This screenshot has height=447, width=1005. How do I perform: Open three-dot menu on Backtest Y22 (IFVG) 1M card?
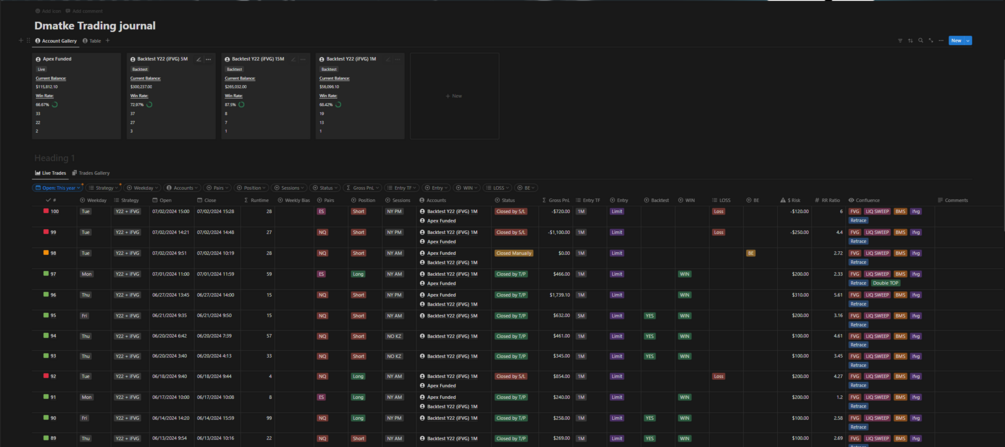click(x=397, y=59)
